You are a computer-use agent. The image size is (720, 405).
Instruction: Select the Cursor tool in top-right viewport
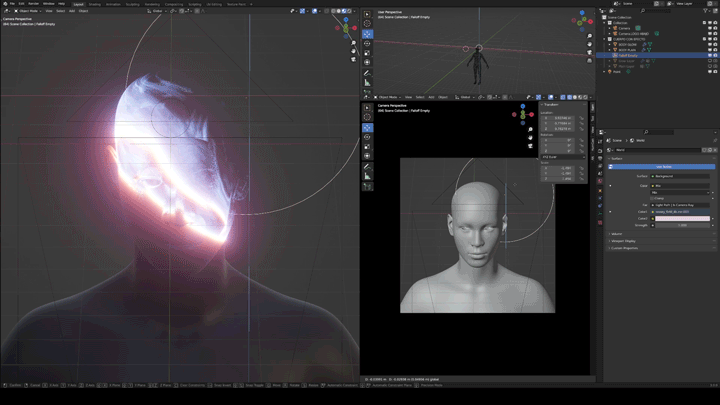[367, 23]
